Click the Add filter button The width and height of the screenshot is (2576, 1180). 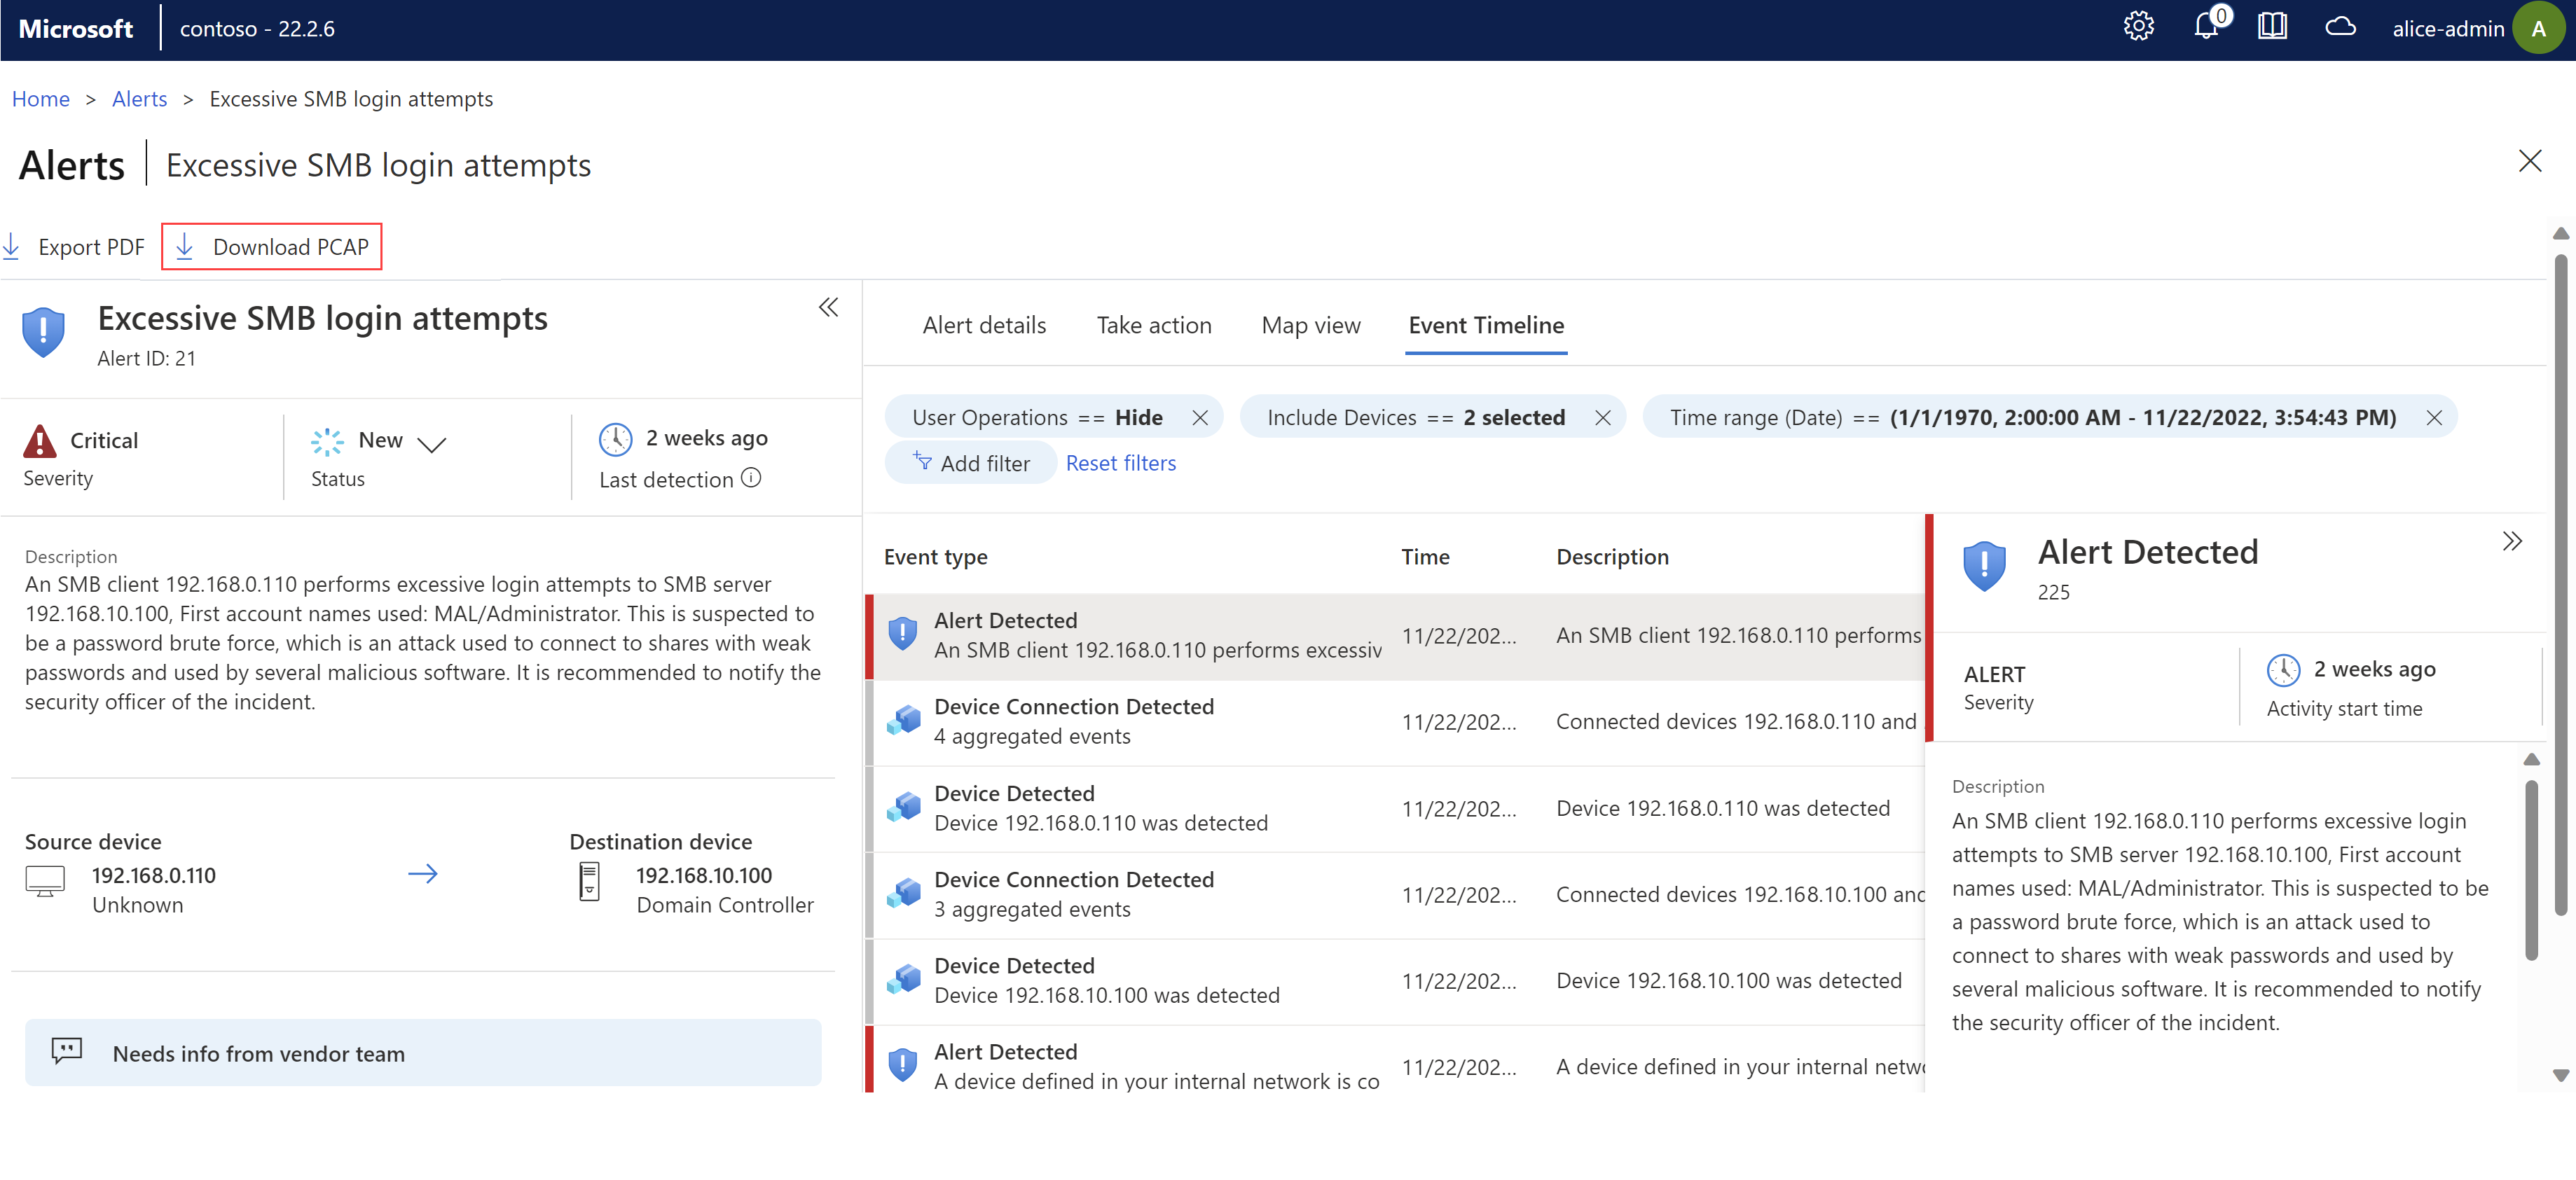click(x=971, y=463)
